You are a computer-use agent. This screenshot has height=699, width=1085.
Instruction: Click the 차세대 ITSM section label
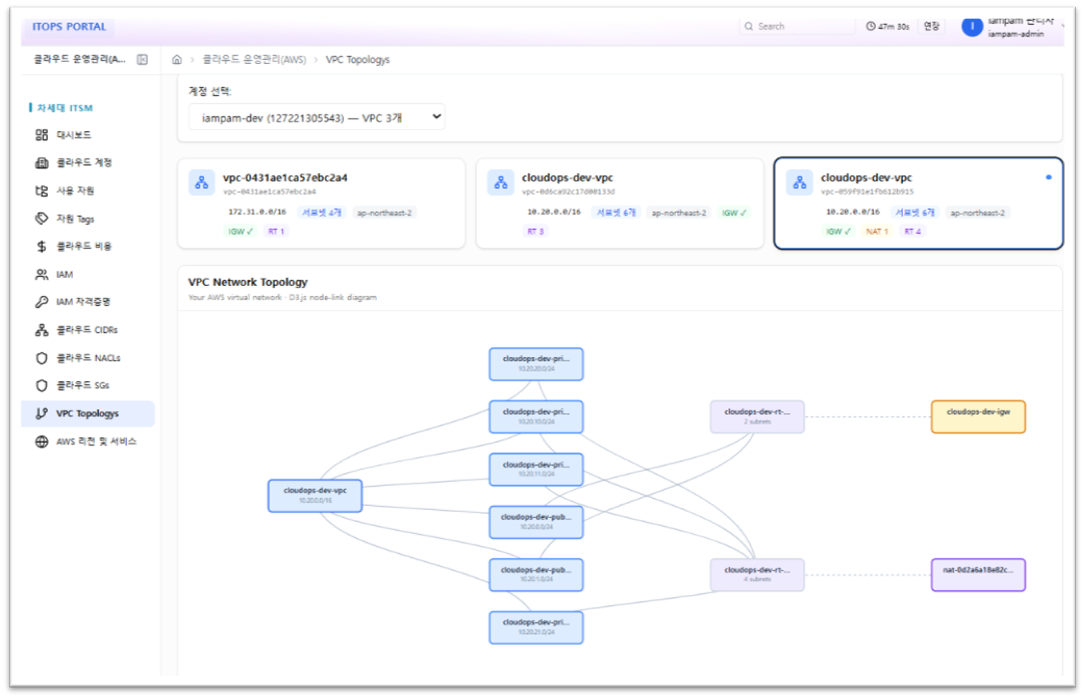coord(64,108)
